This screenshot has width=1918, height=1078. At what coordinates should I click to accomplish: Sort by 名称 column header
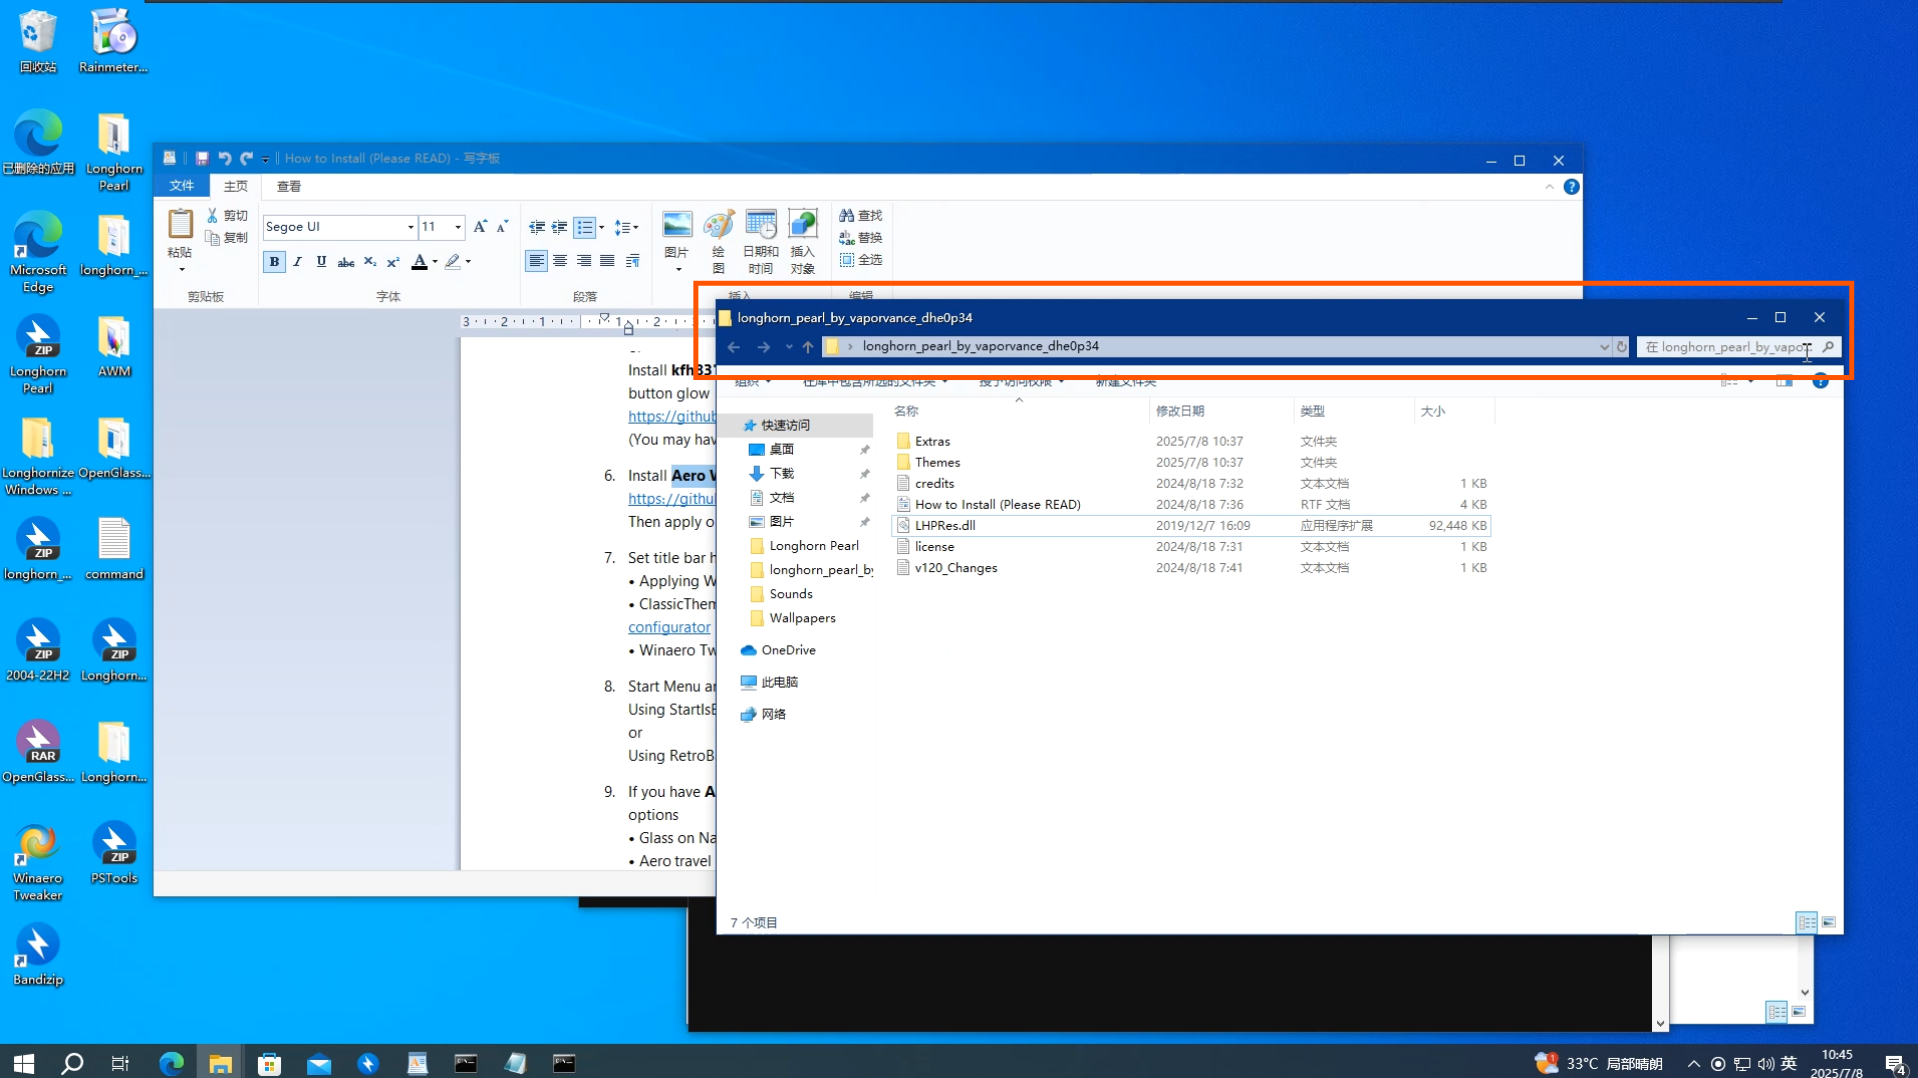pyautogui.click(x=1020, y=411)
